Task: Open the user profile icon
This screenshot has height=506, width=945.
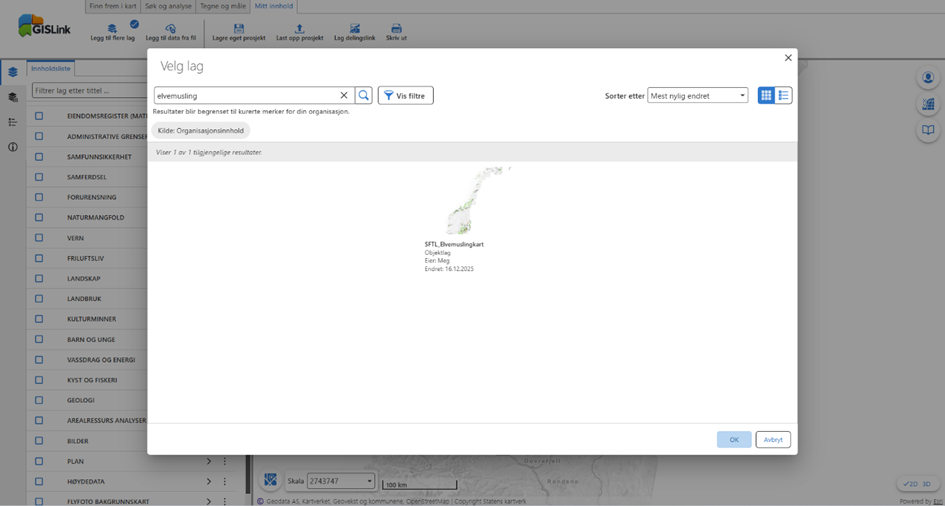Action: pos(928,78)
